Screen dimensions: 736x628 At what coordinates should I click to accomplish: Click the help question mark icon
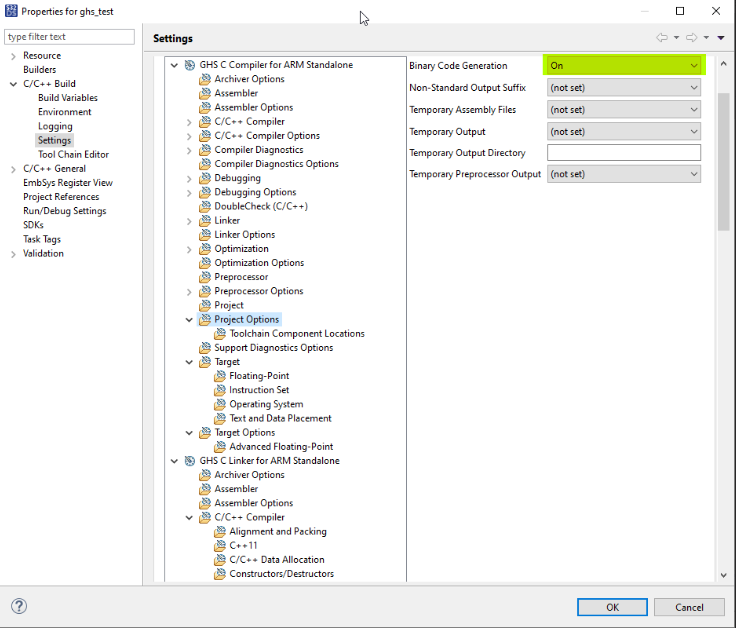(19, 606)
